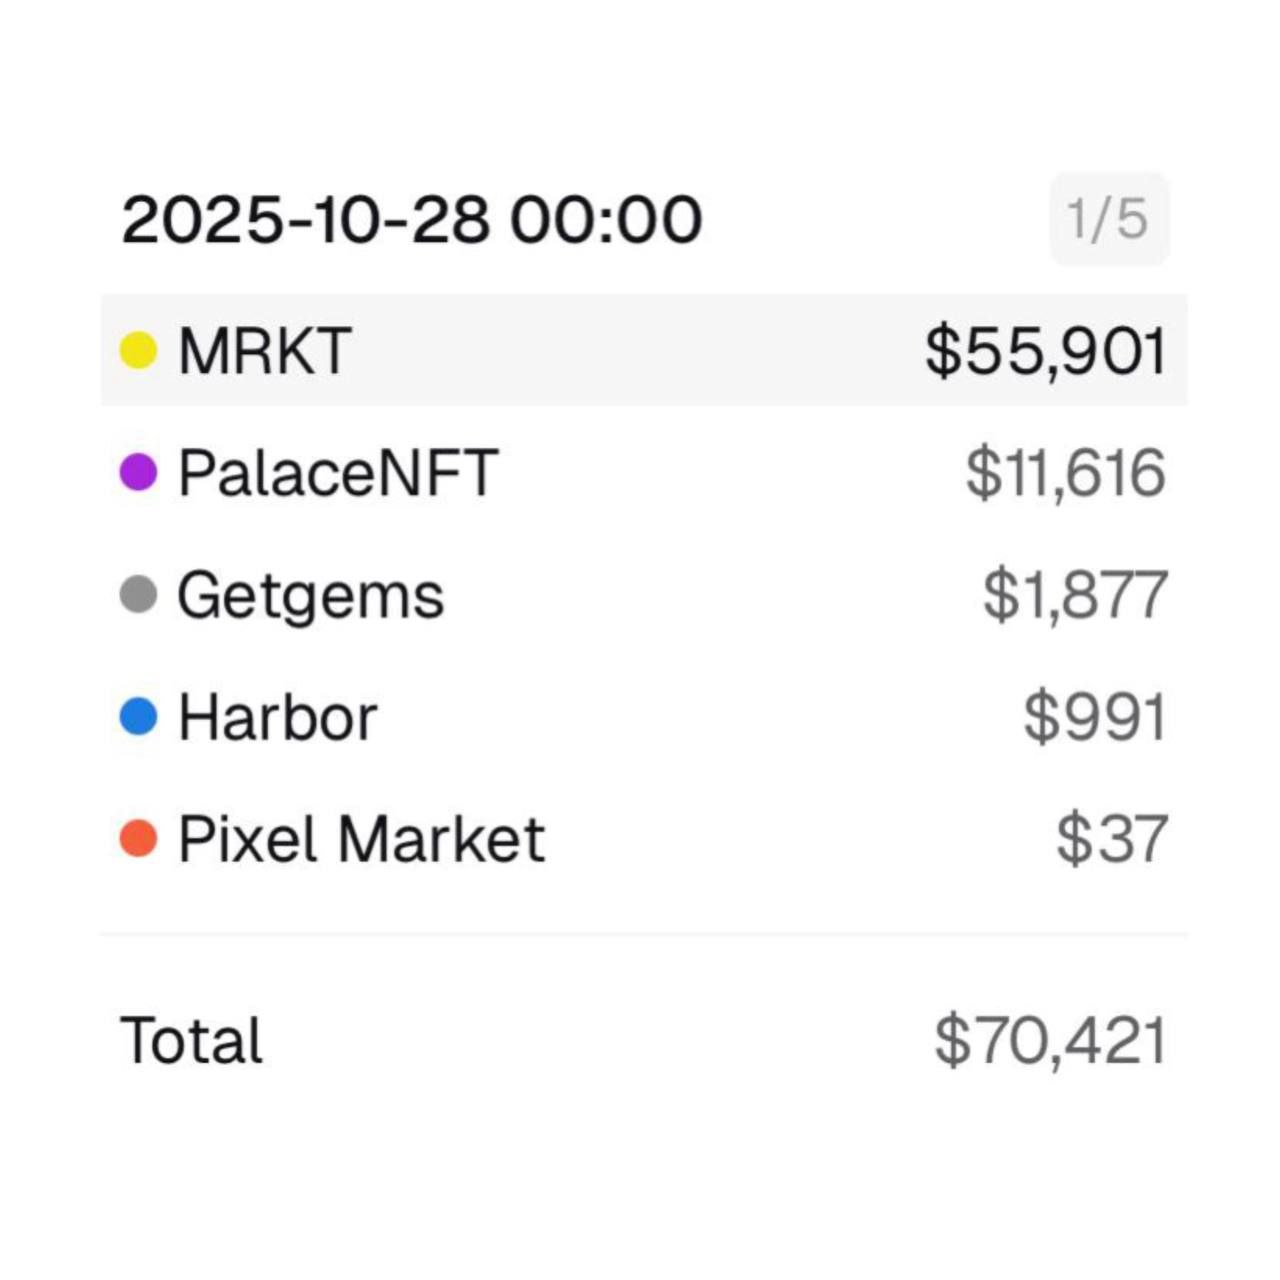
Task: Click the $991 Harbor value
Action: click(1095, 717)
